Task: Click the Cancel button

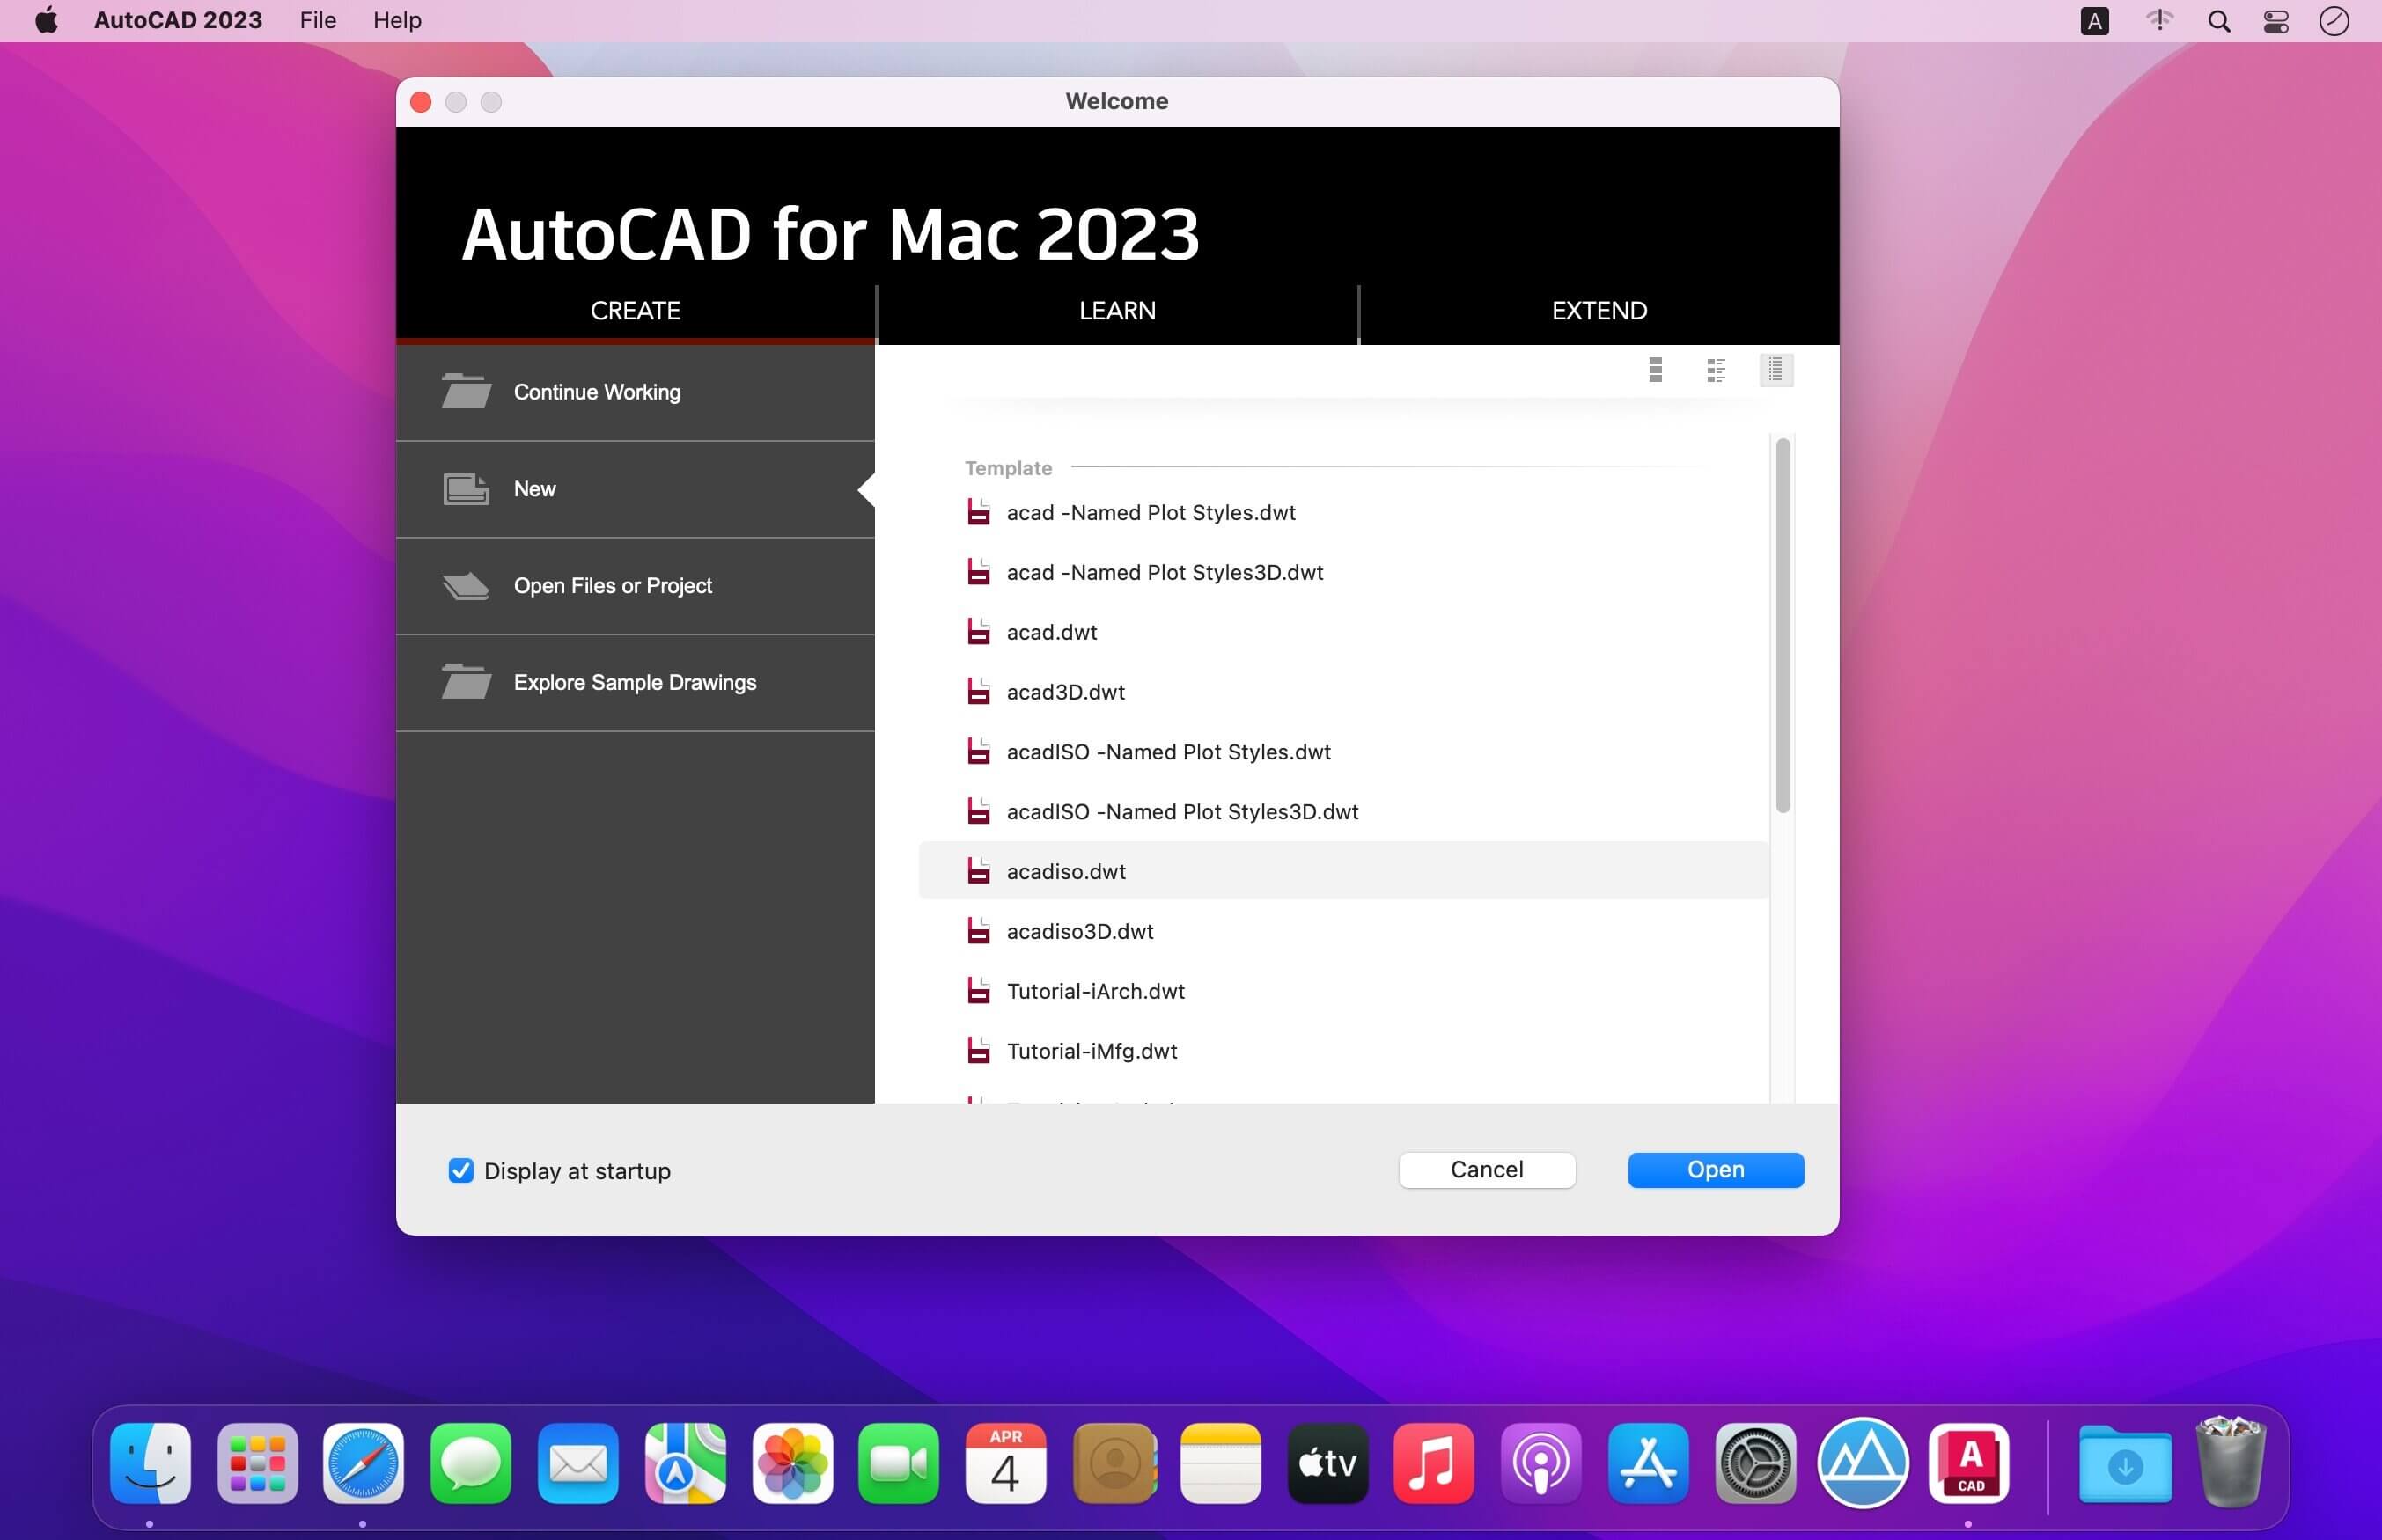Action: coord(1486,1170)
